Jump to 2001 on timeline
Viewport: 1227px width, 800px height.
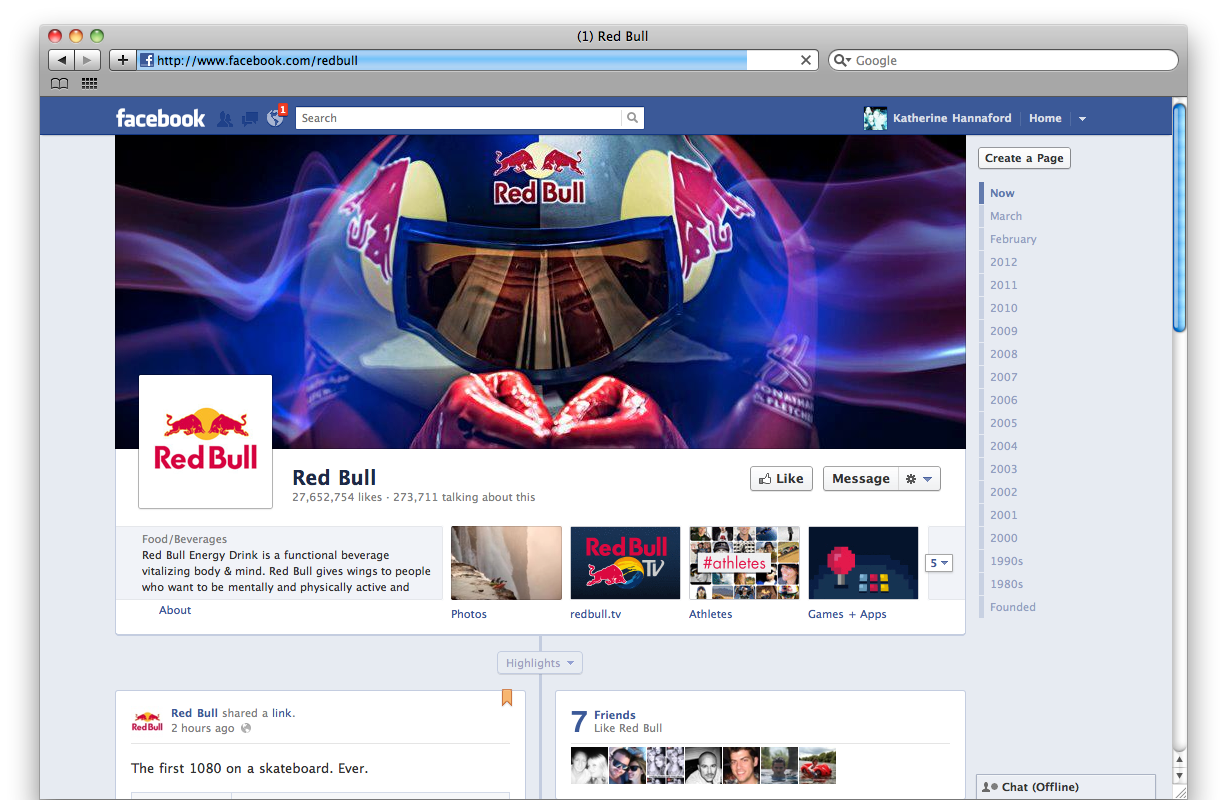point(1004,515)
